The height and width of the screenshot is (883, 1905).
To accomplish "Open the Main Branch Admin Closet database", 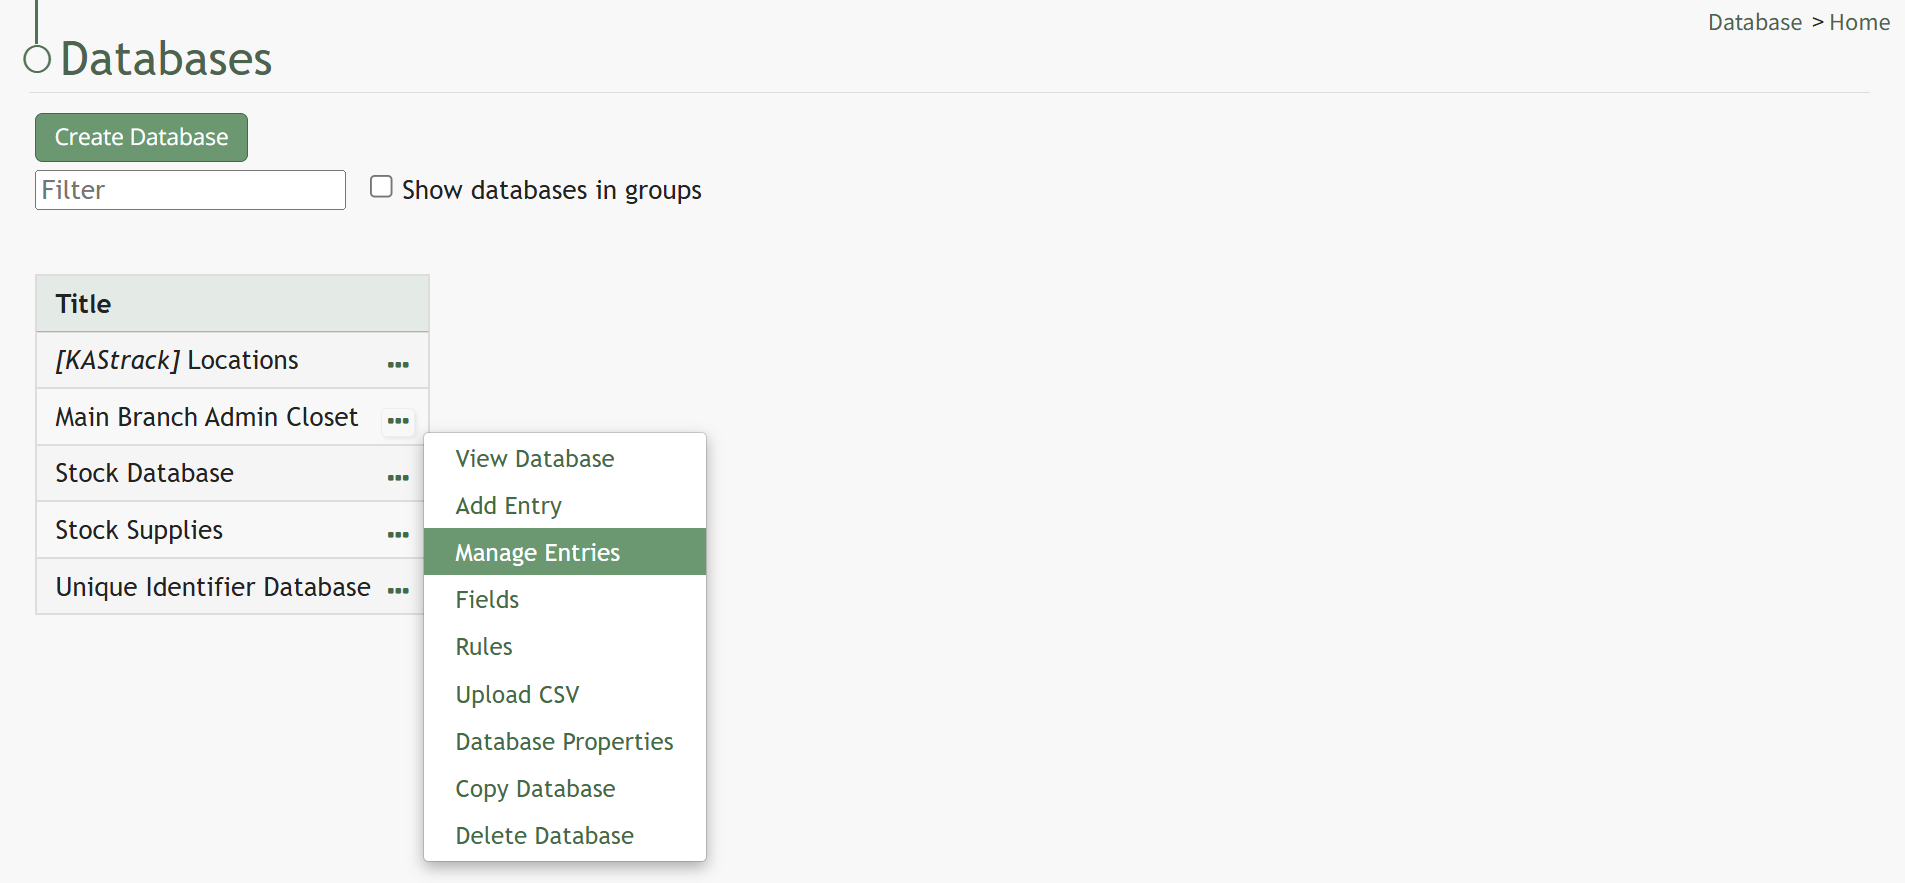I will click(x=206, y=417).
